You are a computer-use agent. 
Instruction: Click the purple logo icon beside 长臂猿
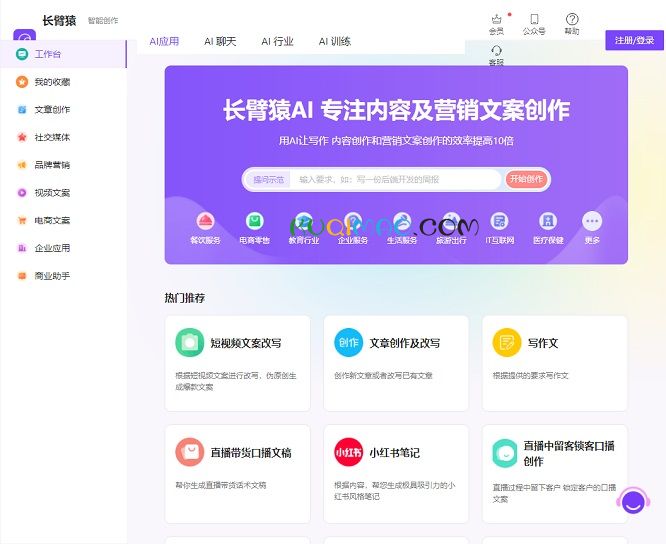point(25,35)
